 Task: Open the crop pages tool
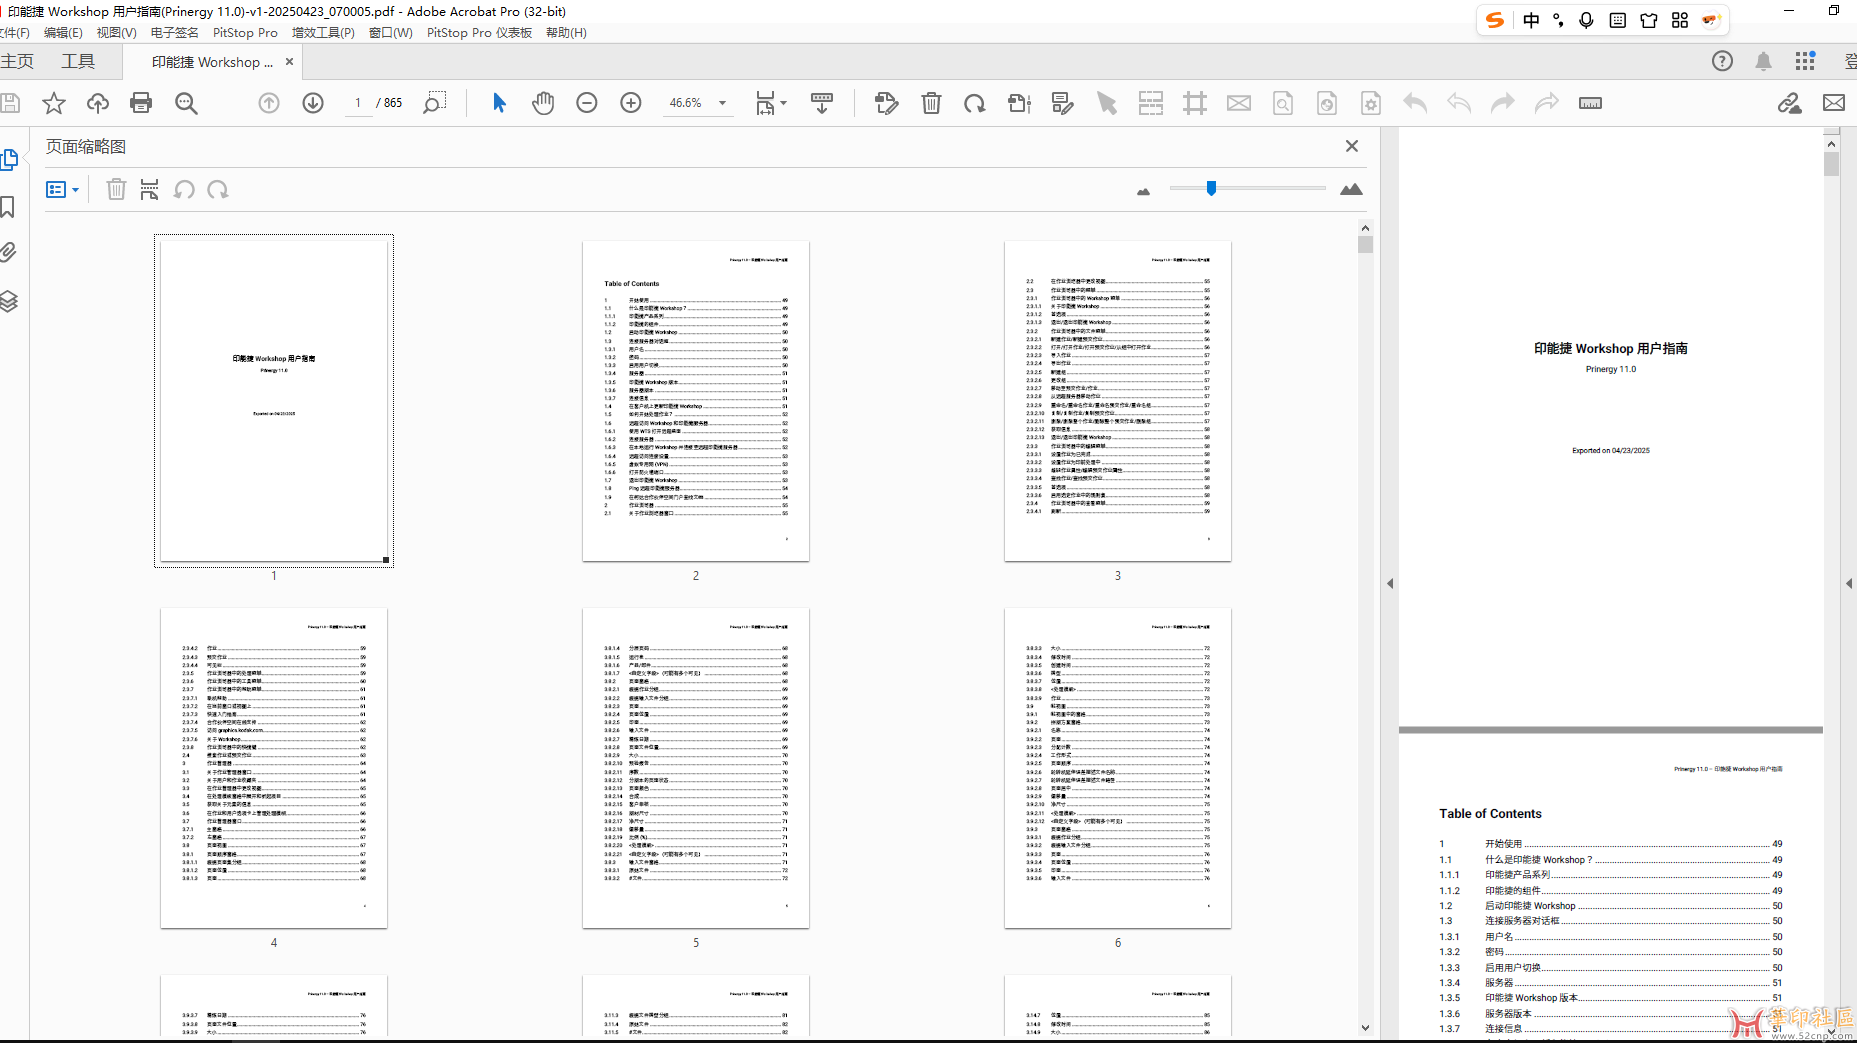pyautogui.click(x=1195, y=103)
